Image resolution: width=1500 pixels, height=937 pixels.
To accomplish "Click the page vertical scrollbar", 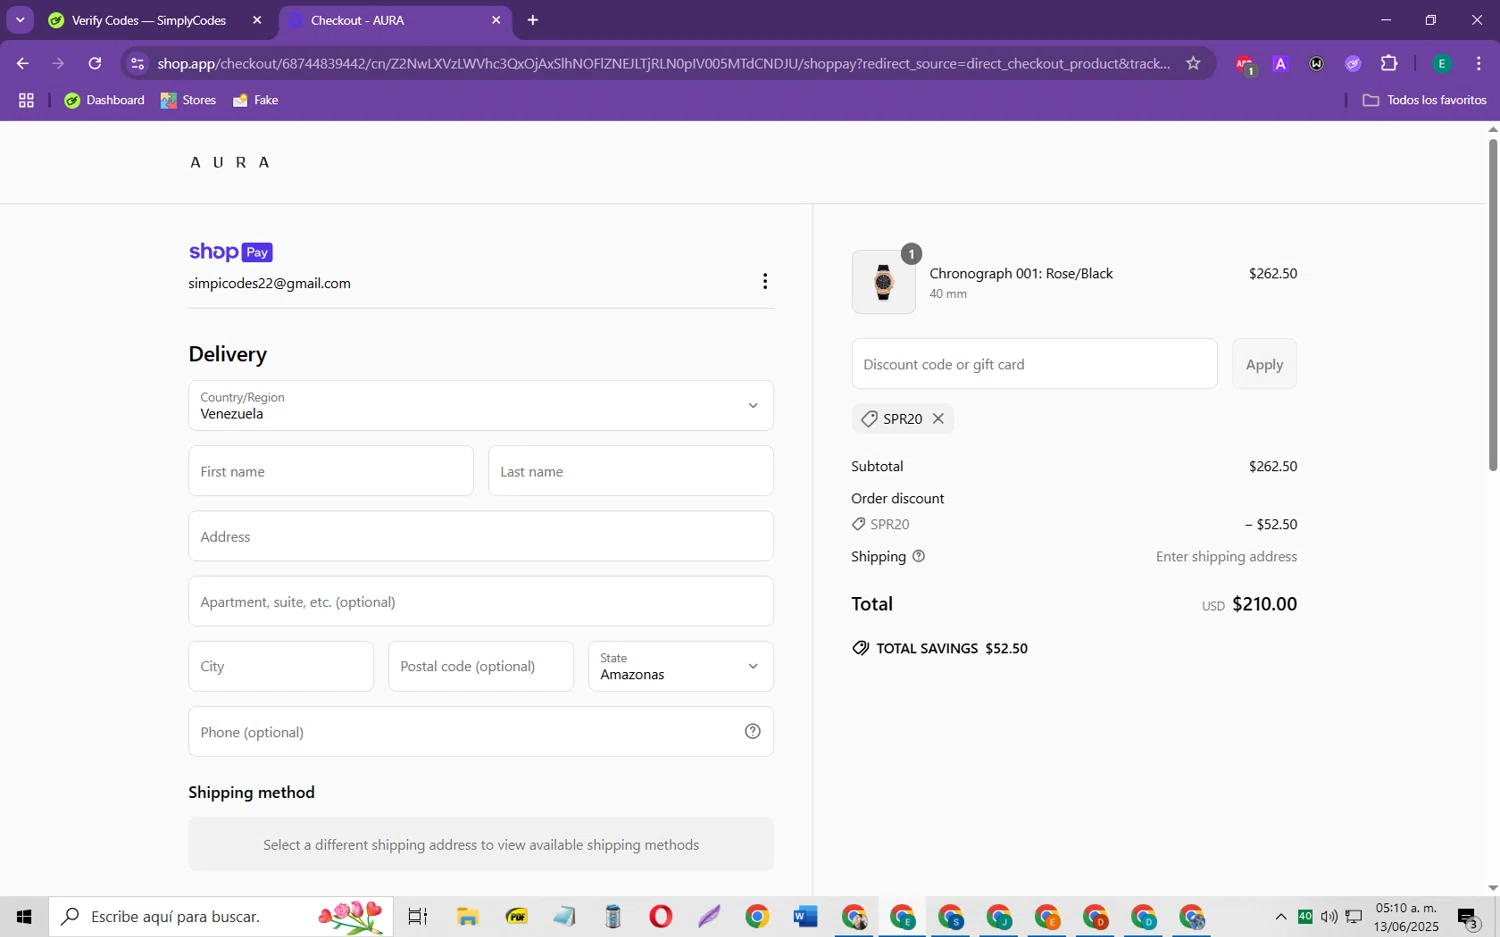I will pyautogui.click(x=1493, y=305).
